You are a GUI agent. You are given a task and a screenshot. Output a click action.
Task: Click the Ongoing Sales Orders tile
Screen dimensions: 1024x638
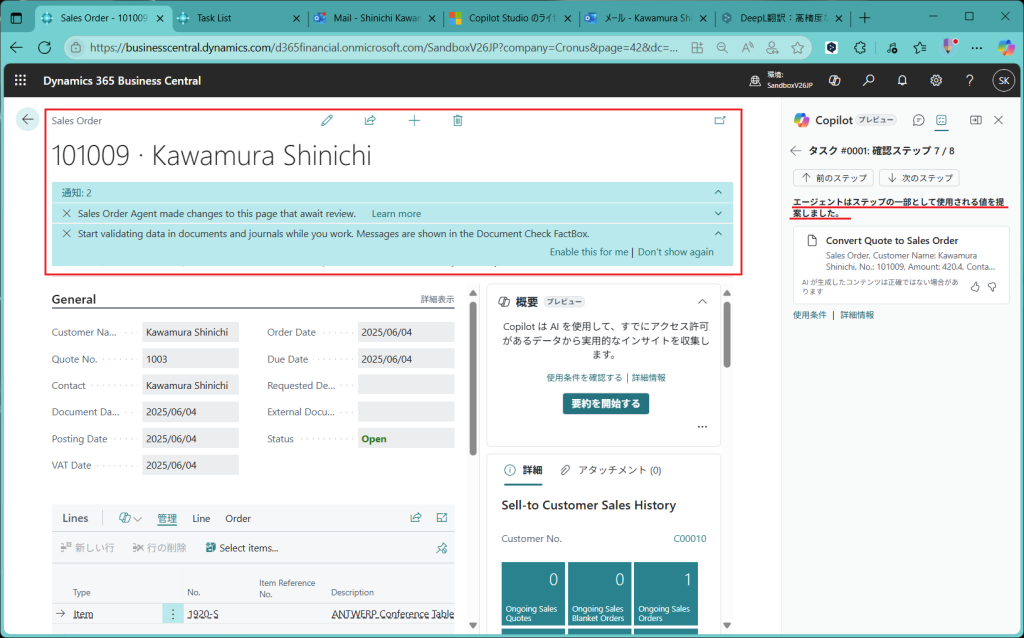[665, 594]
